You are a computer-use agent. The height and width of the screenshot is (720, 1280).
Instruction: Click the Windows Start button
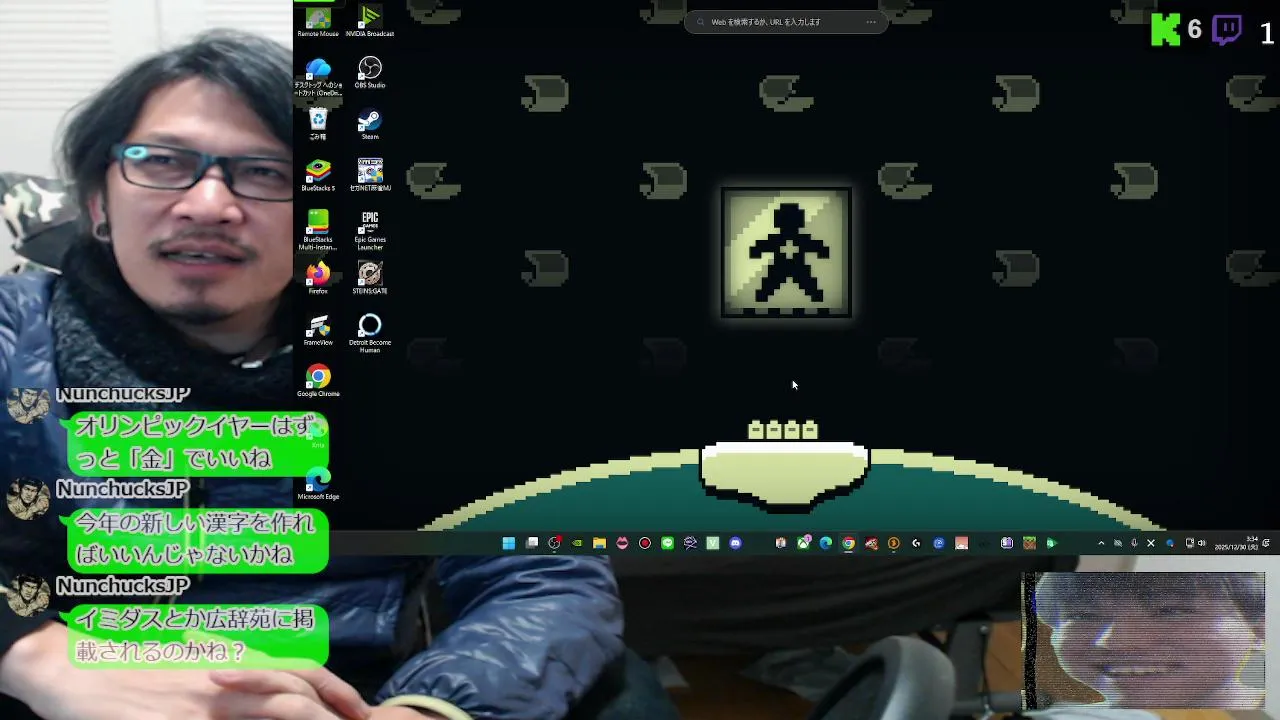point(509,543)
